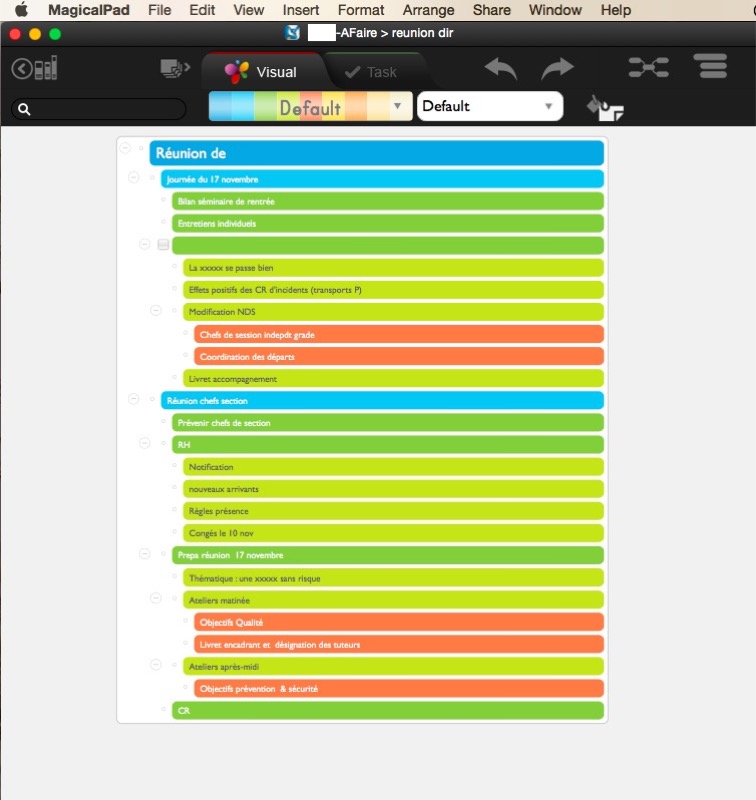This screenshot has height=800, width=756.
Task: Click the bullet beside Notification
Action: point(175,467)
